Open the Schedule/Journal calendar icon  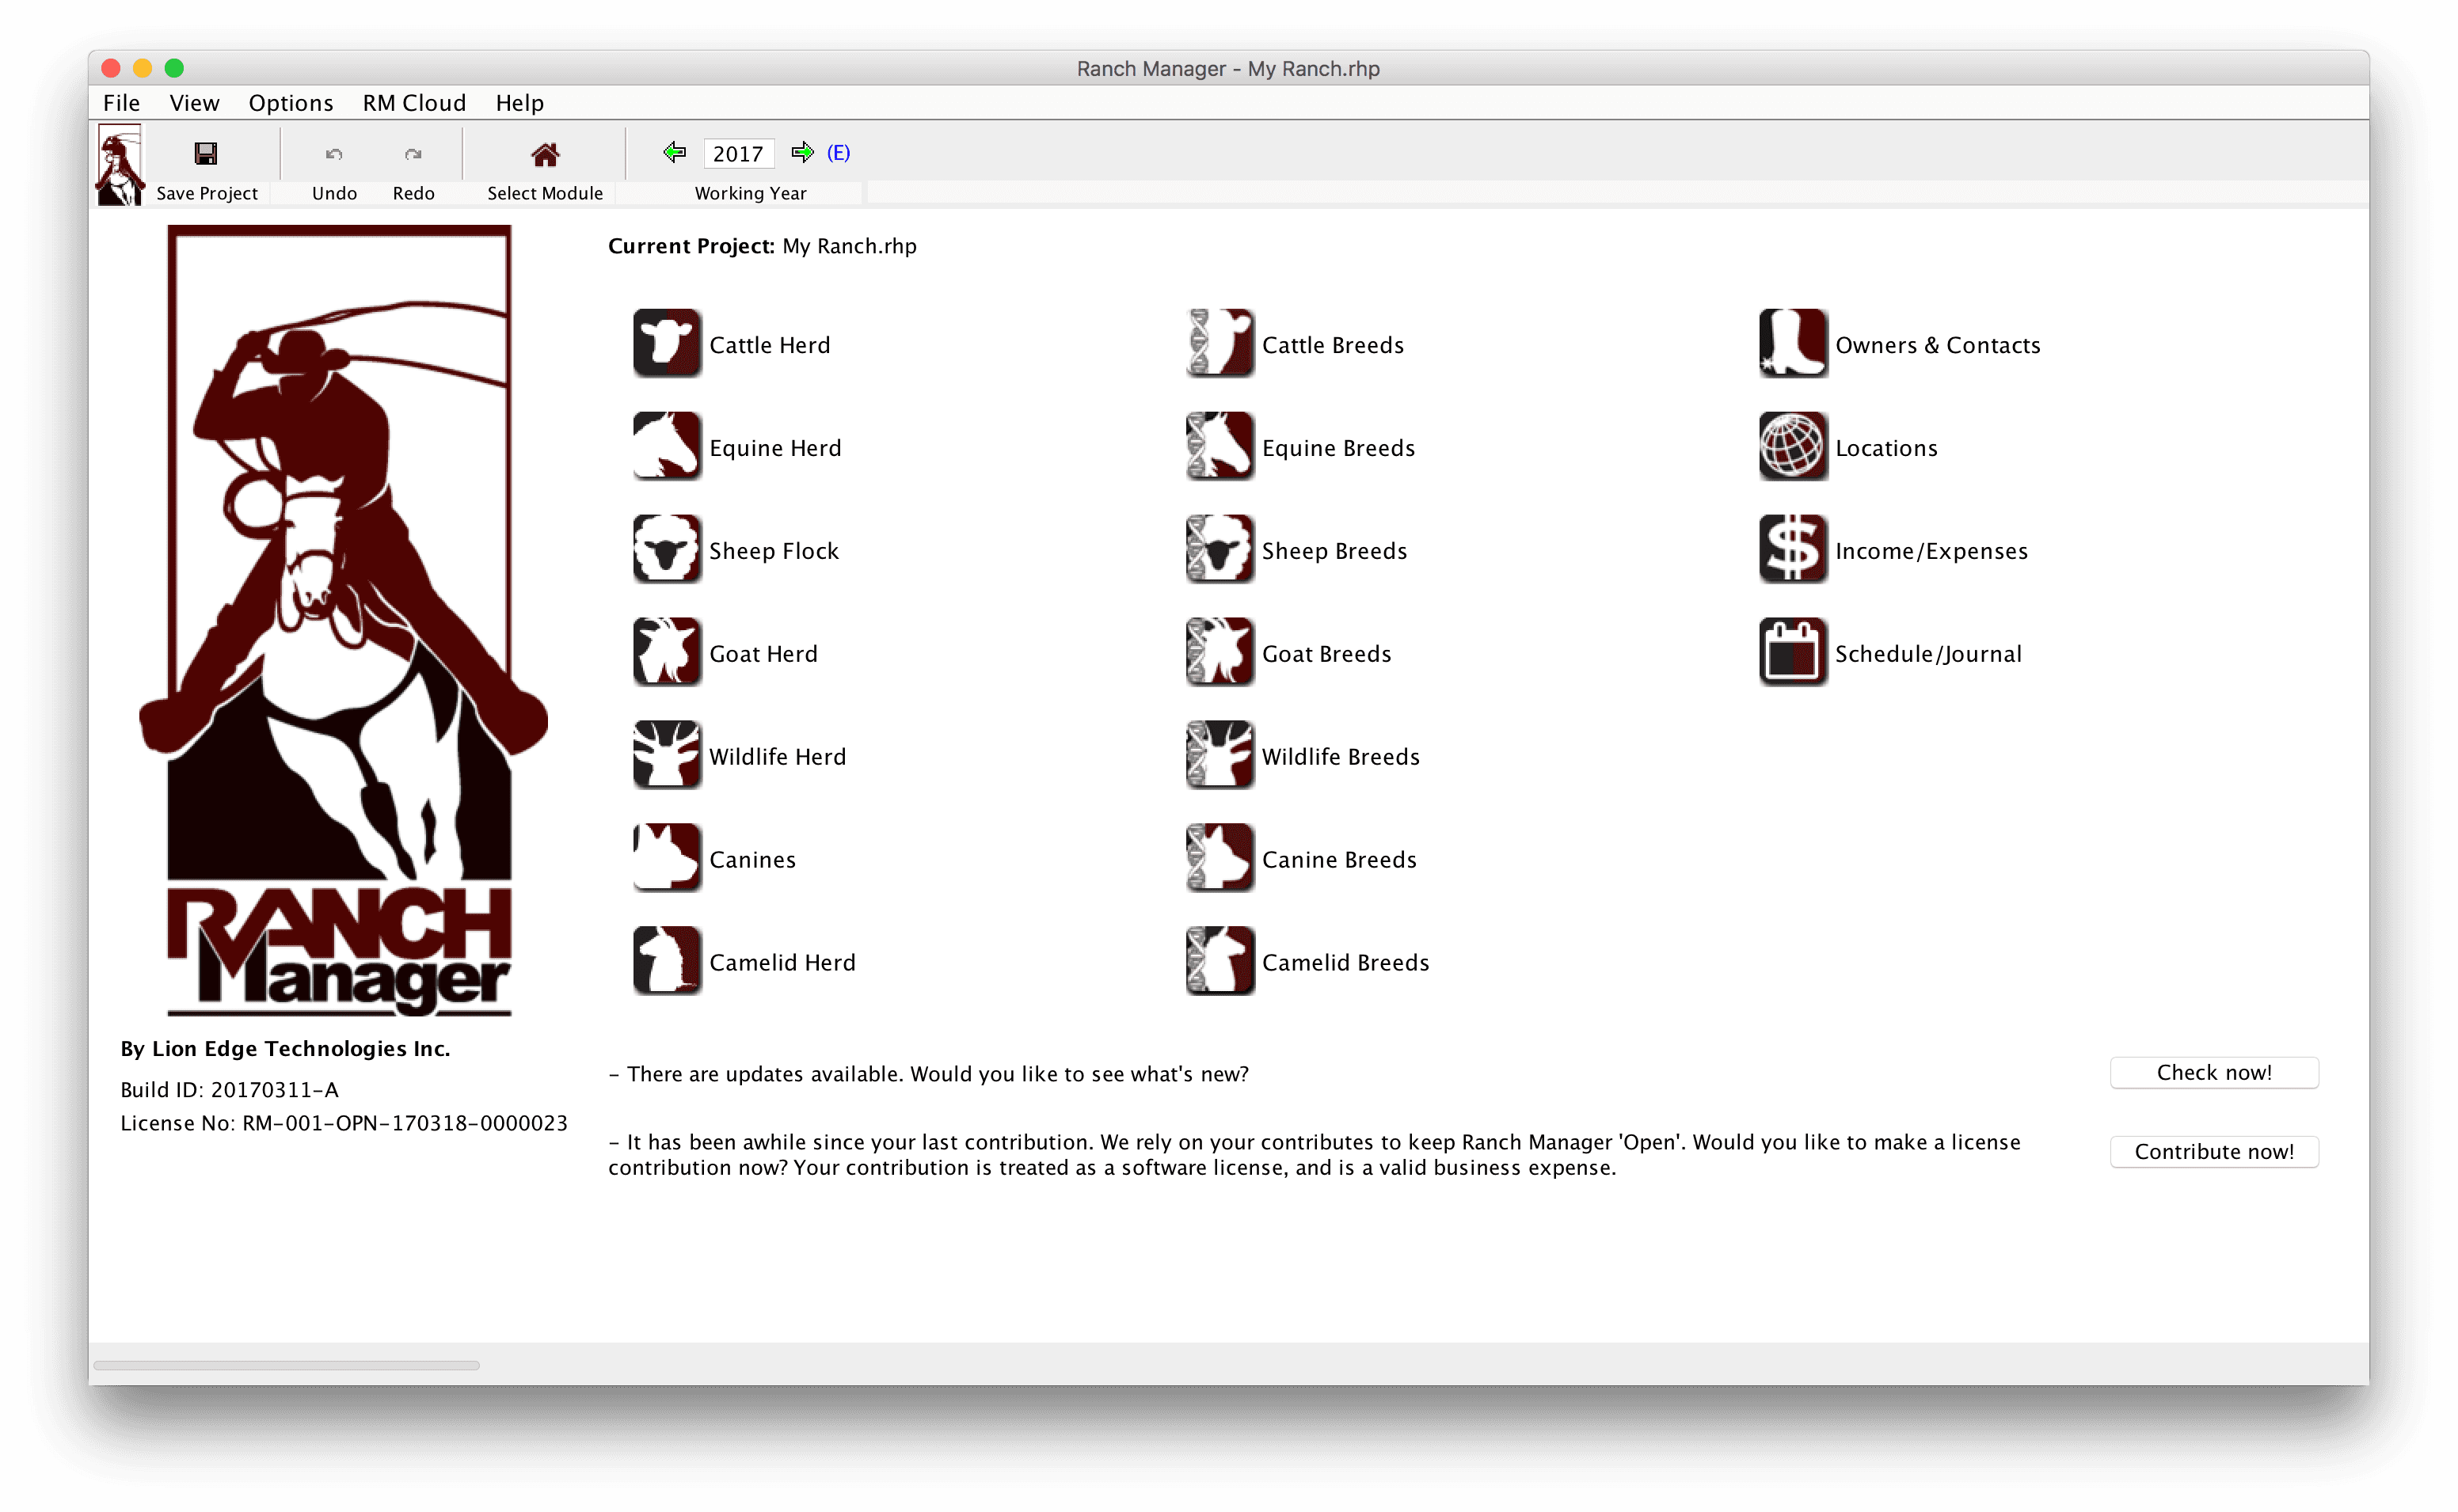coord(1792,652)
